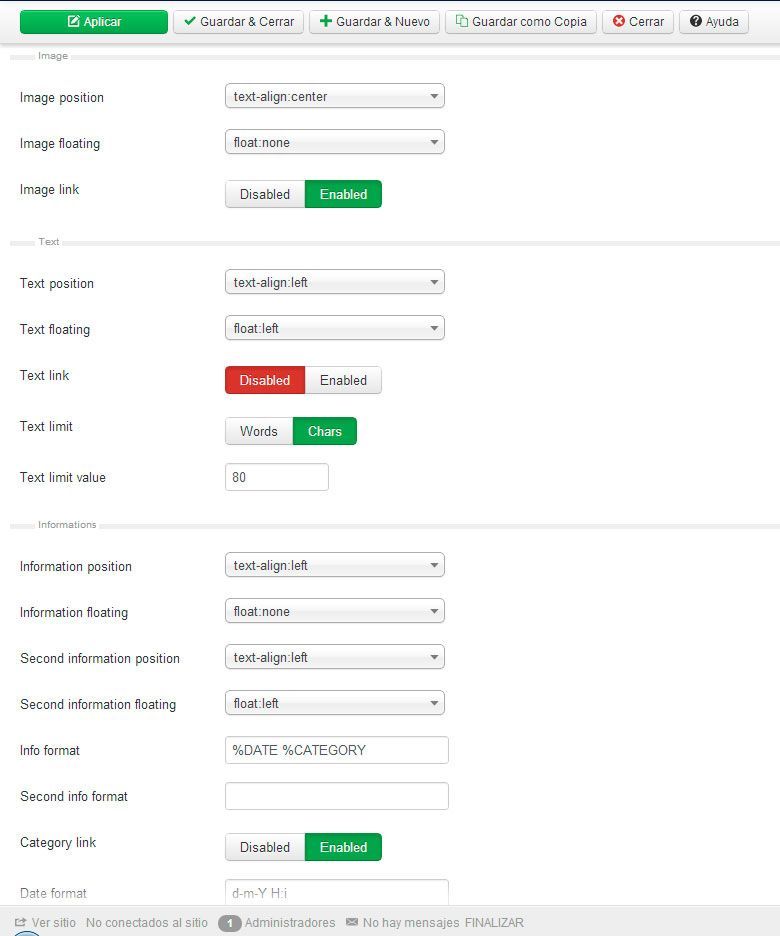Open Text floating dropdown

pyautogui.click(x=335, y=328)
